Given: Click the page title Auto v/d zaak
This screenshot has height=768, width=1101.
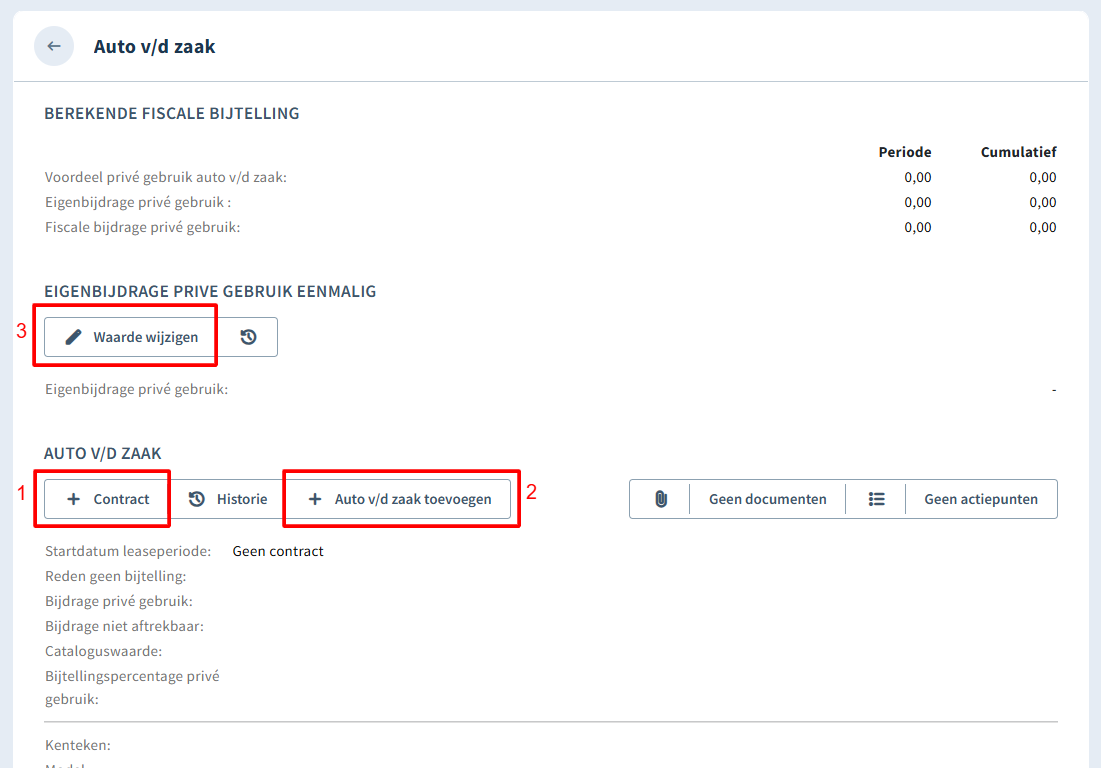Looking at the screenshot, I should pyautogui.click(x=154, y=46).
